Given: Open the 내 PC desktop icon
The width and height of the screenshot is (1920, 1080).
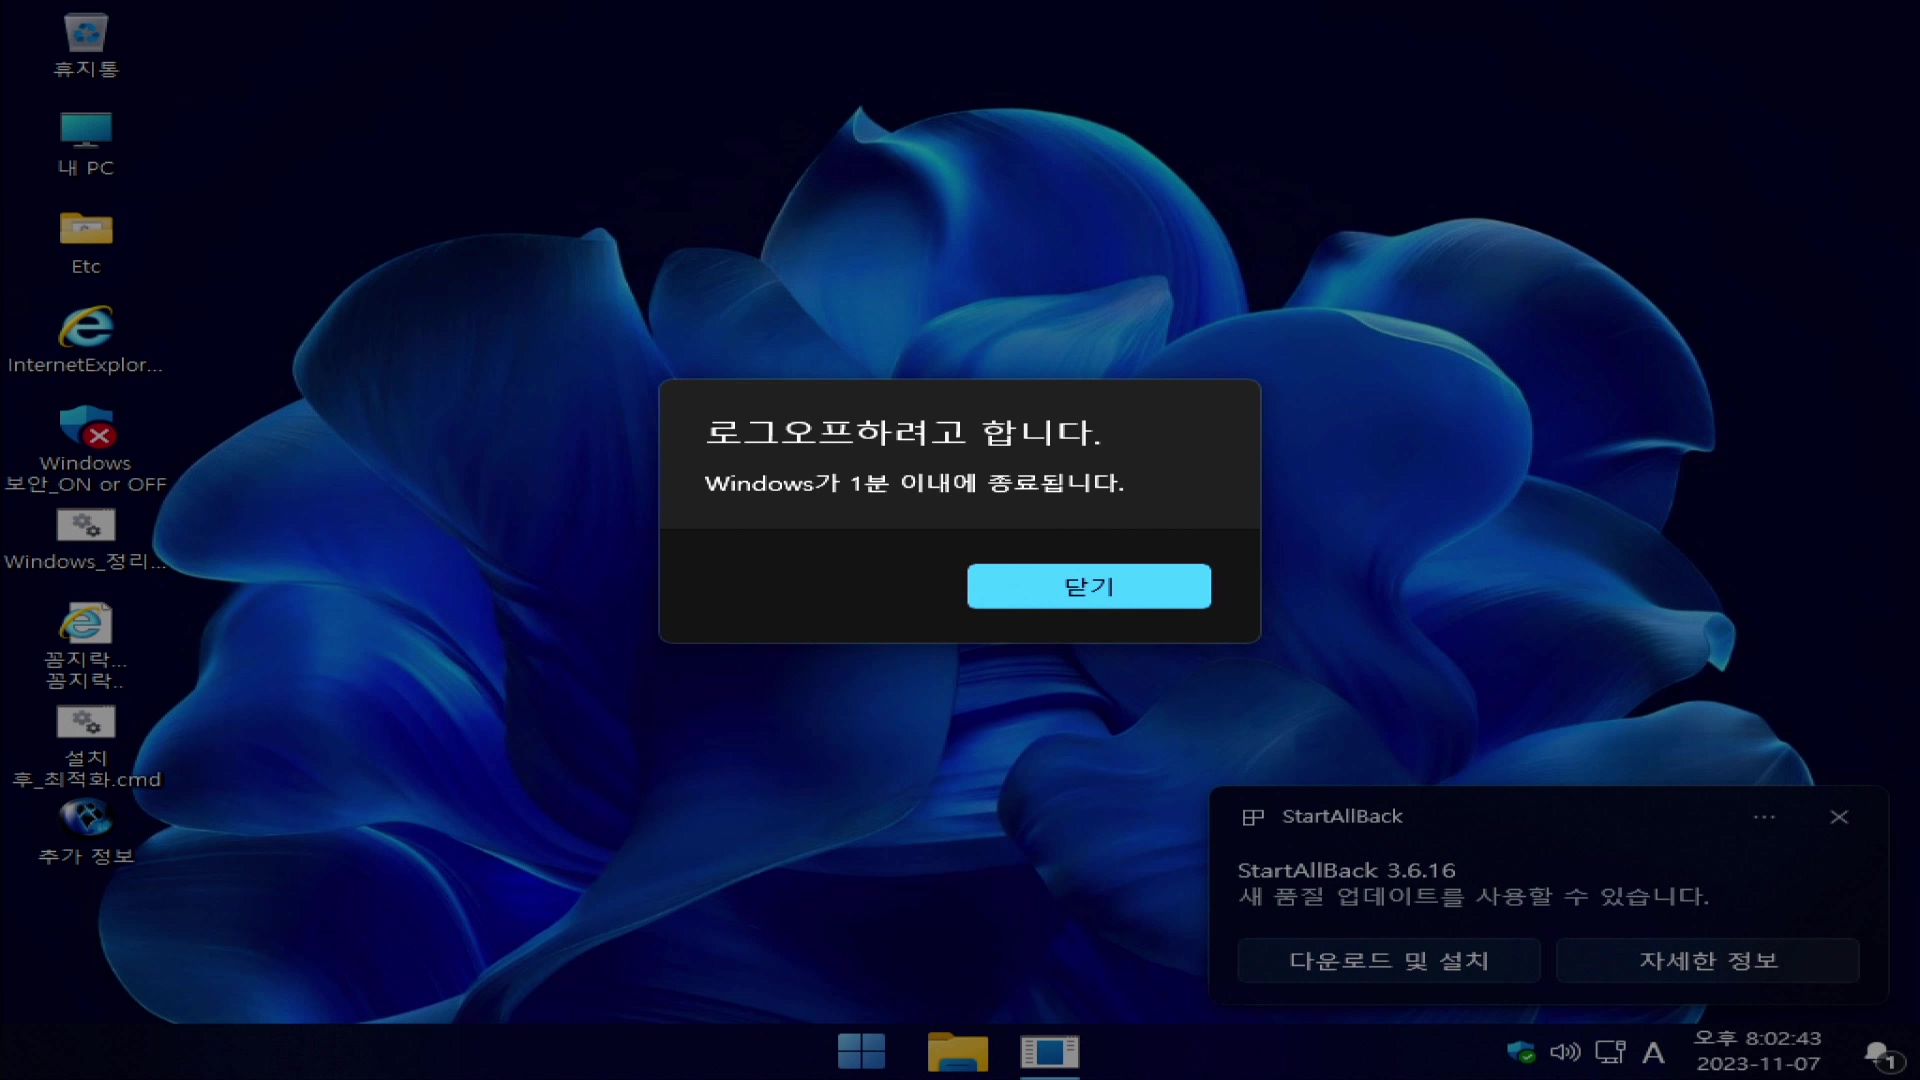Looking at the screenshot, I should [x=86, y=132].
